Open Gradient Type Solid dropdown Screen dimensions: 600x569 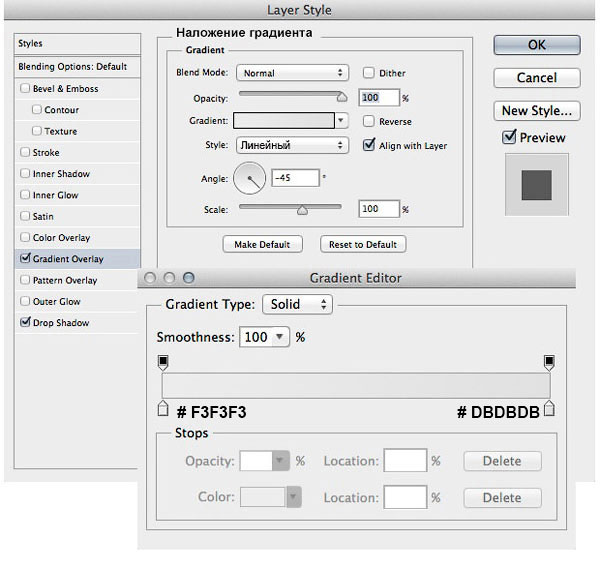[297, 304]
